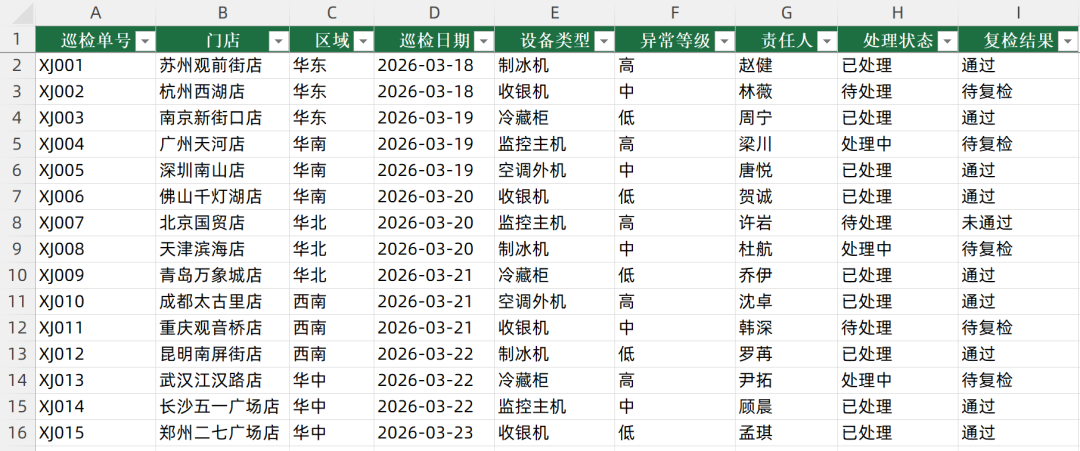Image resolution: width=1080 pixels, height=451 pixels.
Task: Open filter dropdown for 门店 column
Action: coord(278,41)
